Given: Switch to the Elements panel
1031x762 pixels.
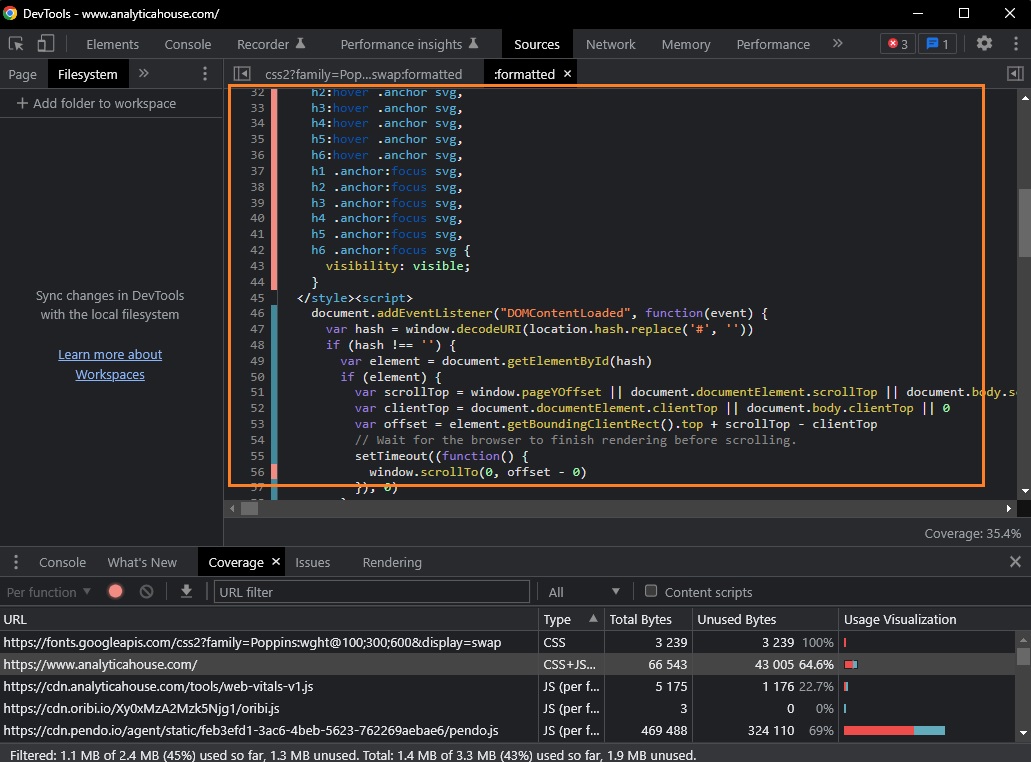Looking at the screenshot, I should point(112,44).
